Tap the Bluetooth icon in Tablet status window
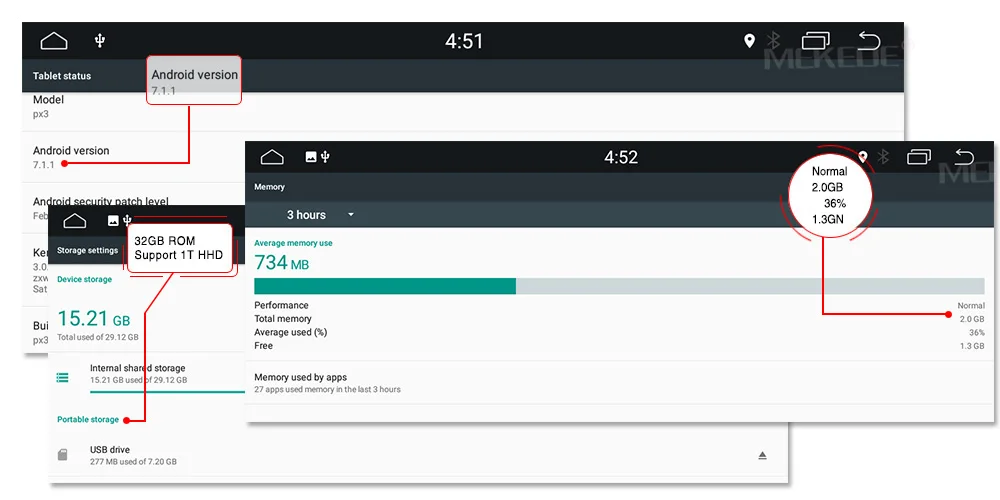 (x=774, y=41)
